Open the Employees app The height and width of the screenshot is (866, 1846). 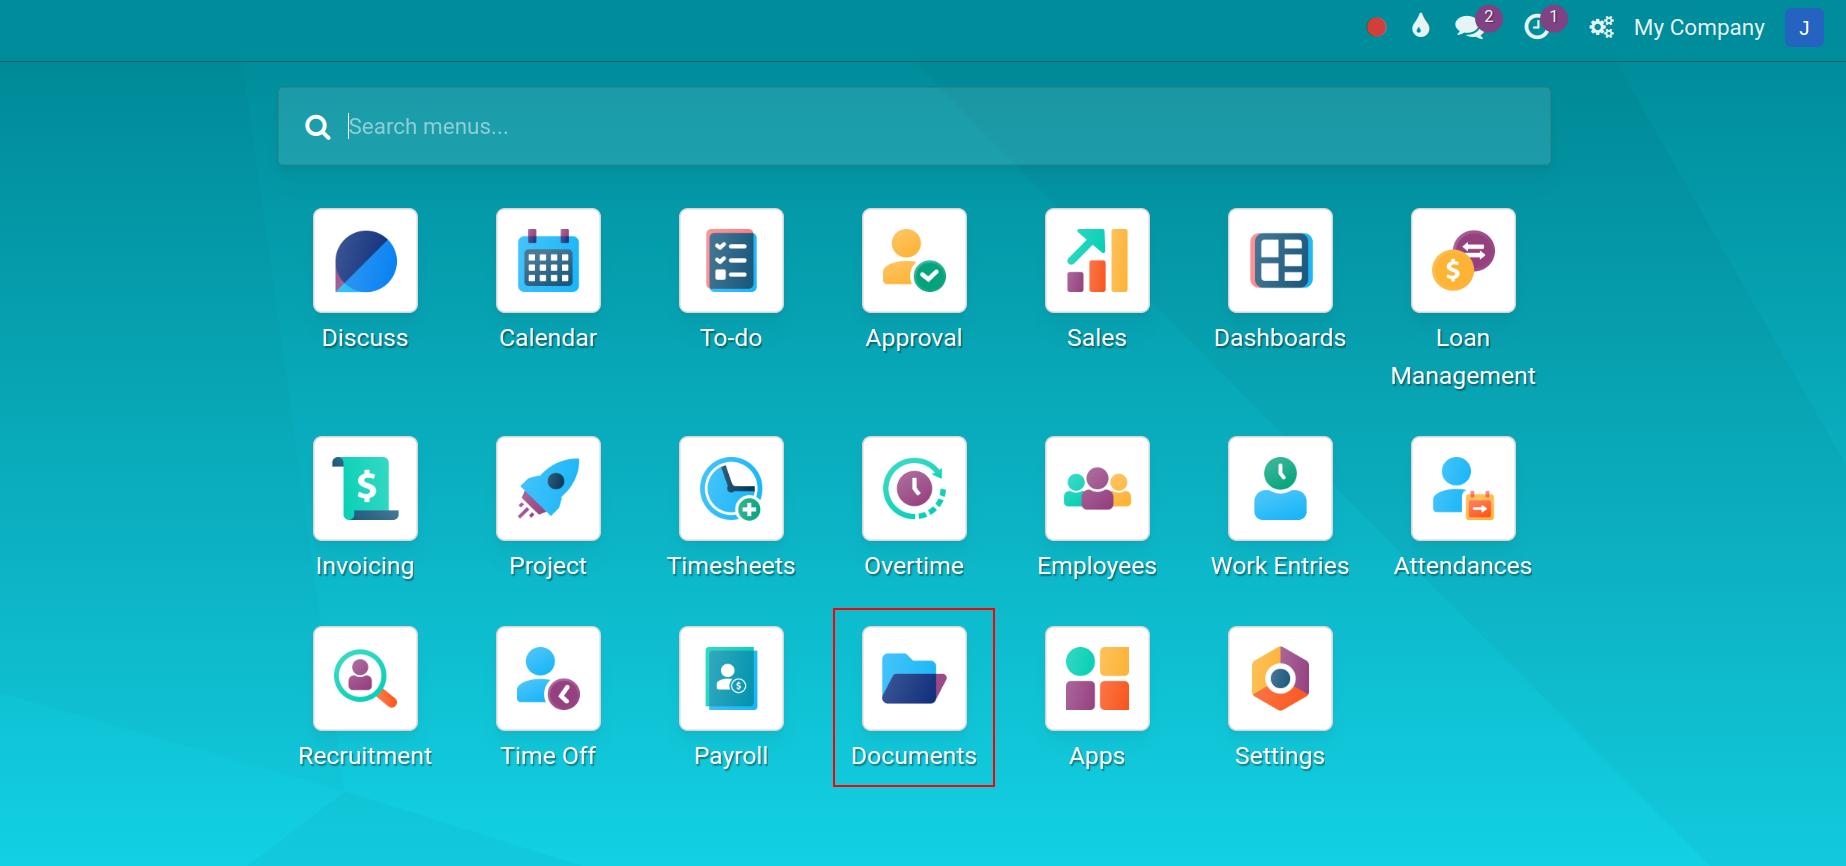click(x=1097, y=489)
